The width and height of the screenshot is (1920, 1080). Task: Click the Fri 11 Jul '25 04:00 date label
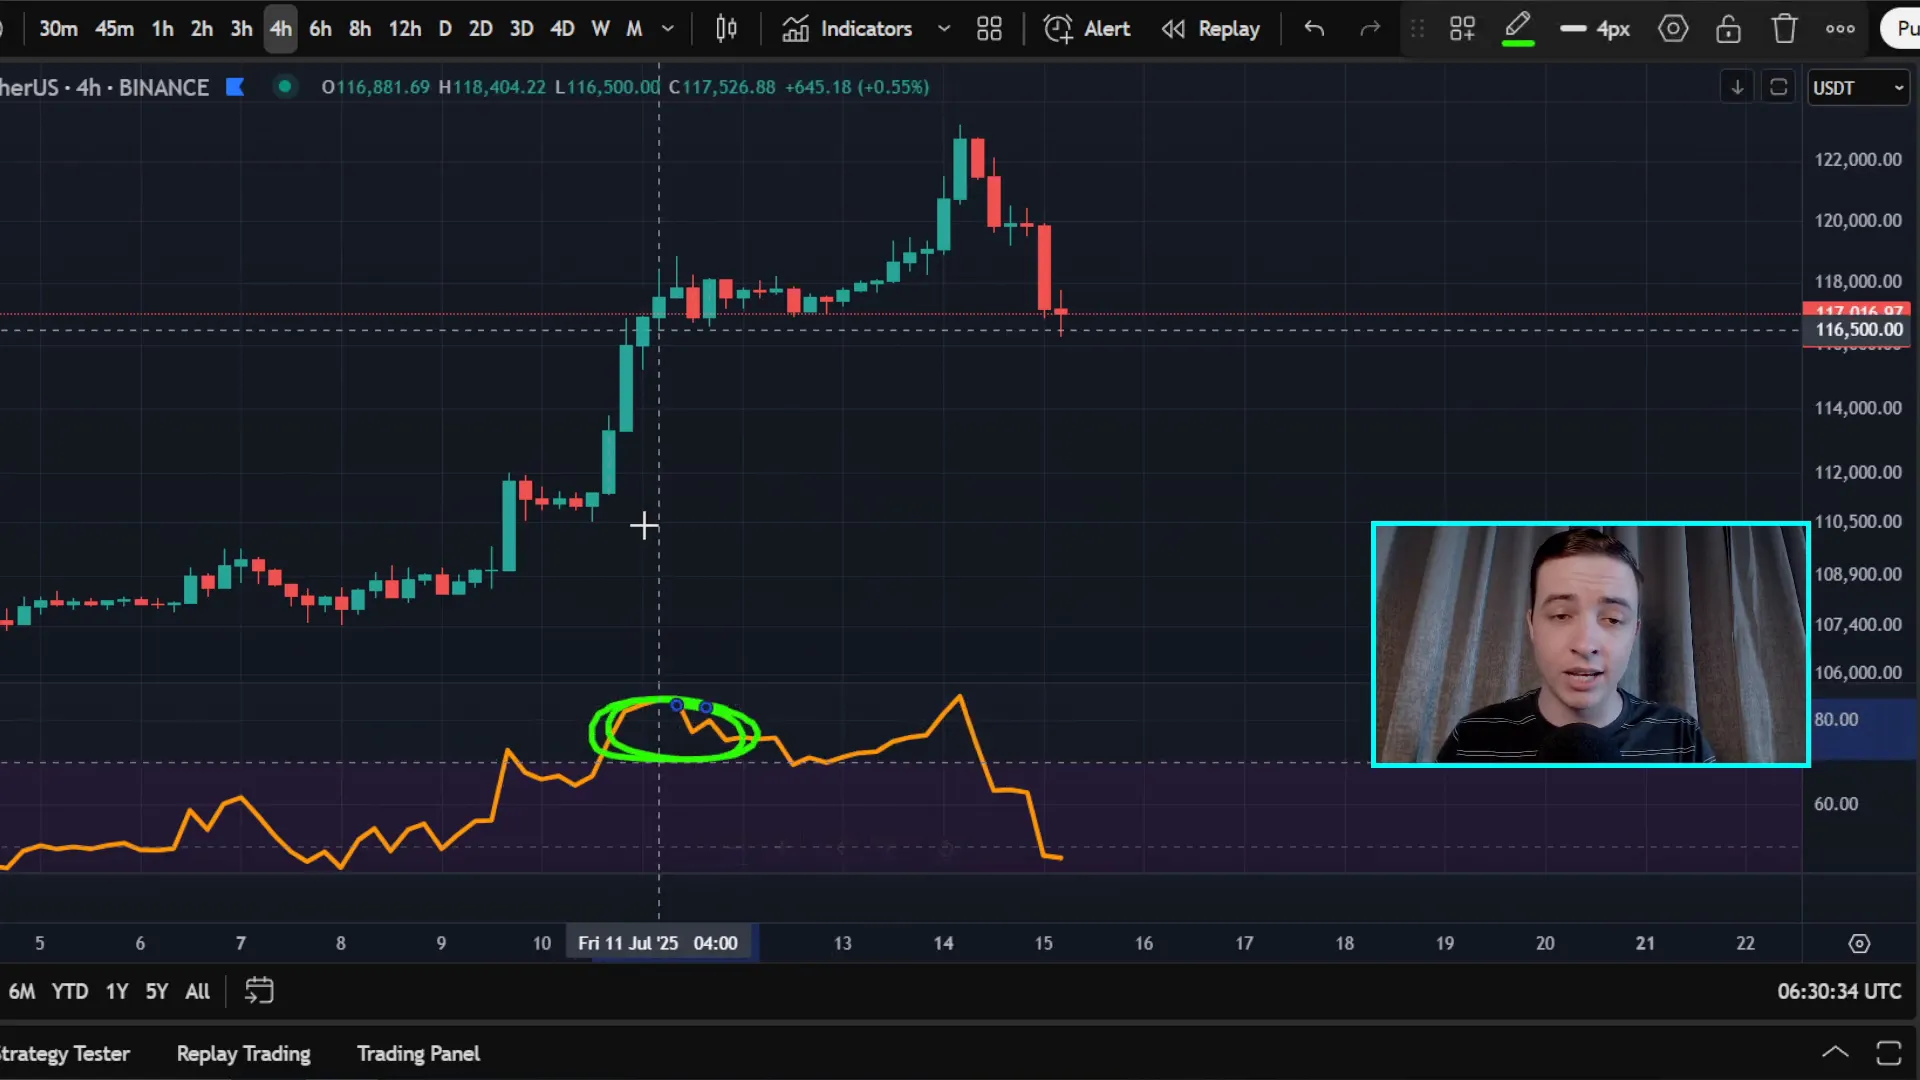(658, 943)
